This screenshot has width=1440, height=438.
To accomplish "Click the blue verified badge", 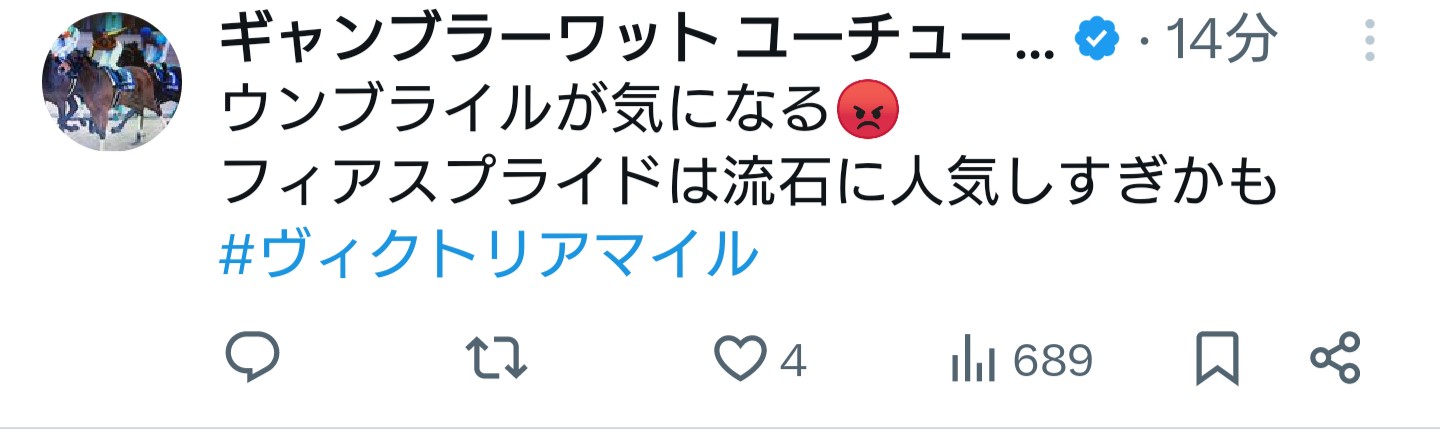I will pos(1097,40).
